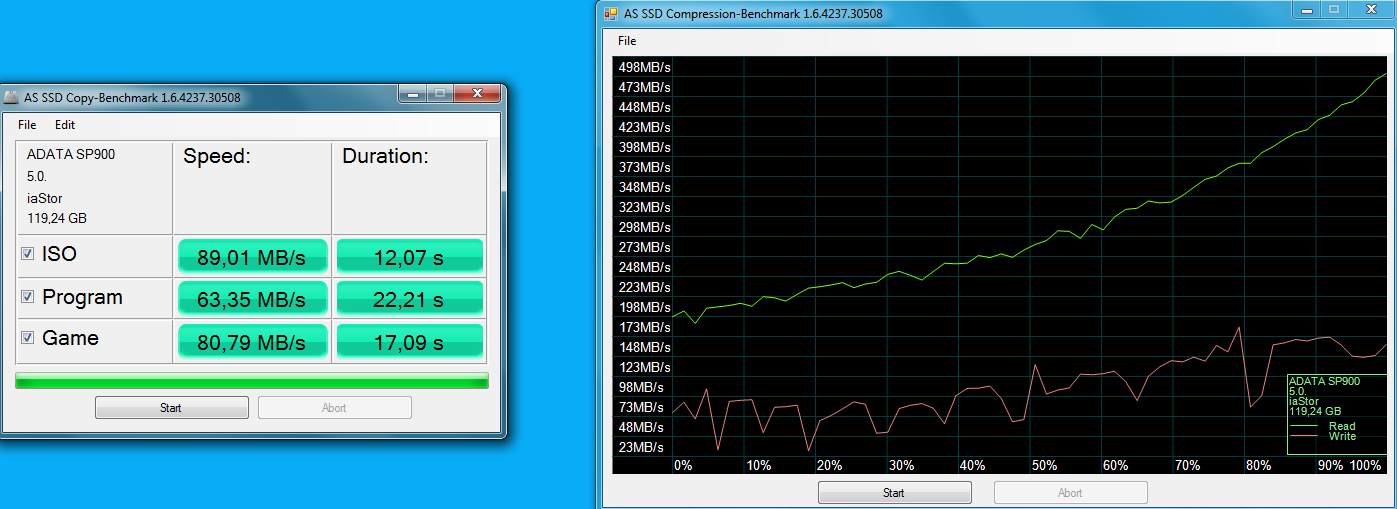Image resolution: width=1397 pixels, height=509 pixels.
Task: Click the Write legend entry in graph
Action: pos(1342,436)
